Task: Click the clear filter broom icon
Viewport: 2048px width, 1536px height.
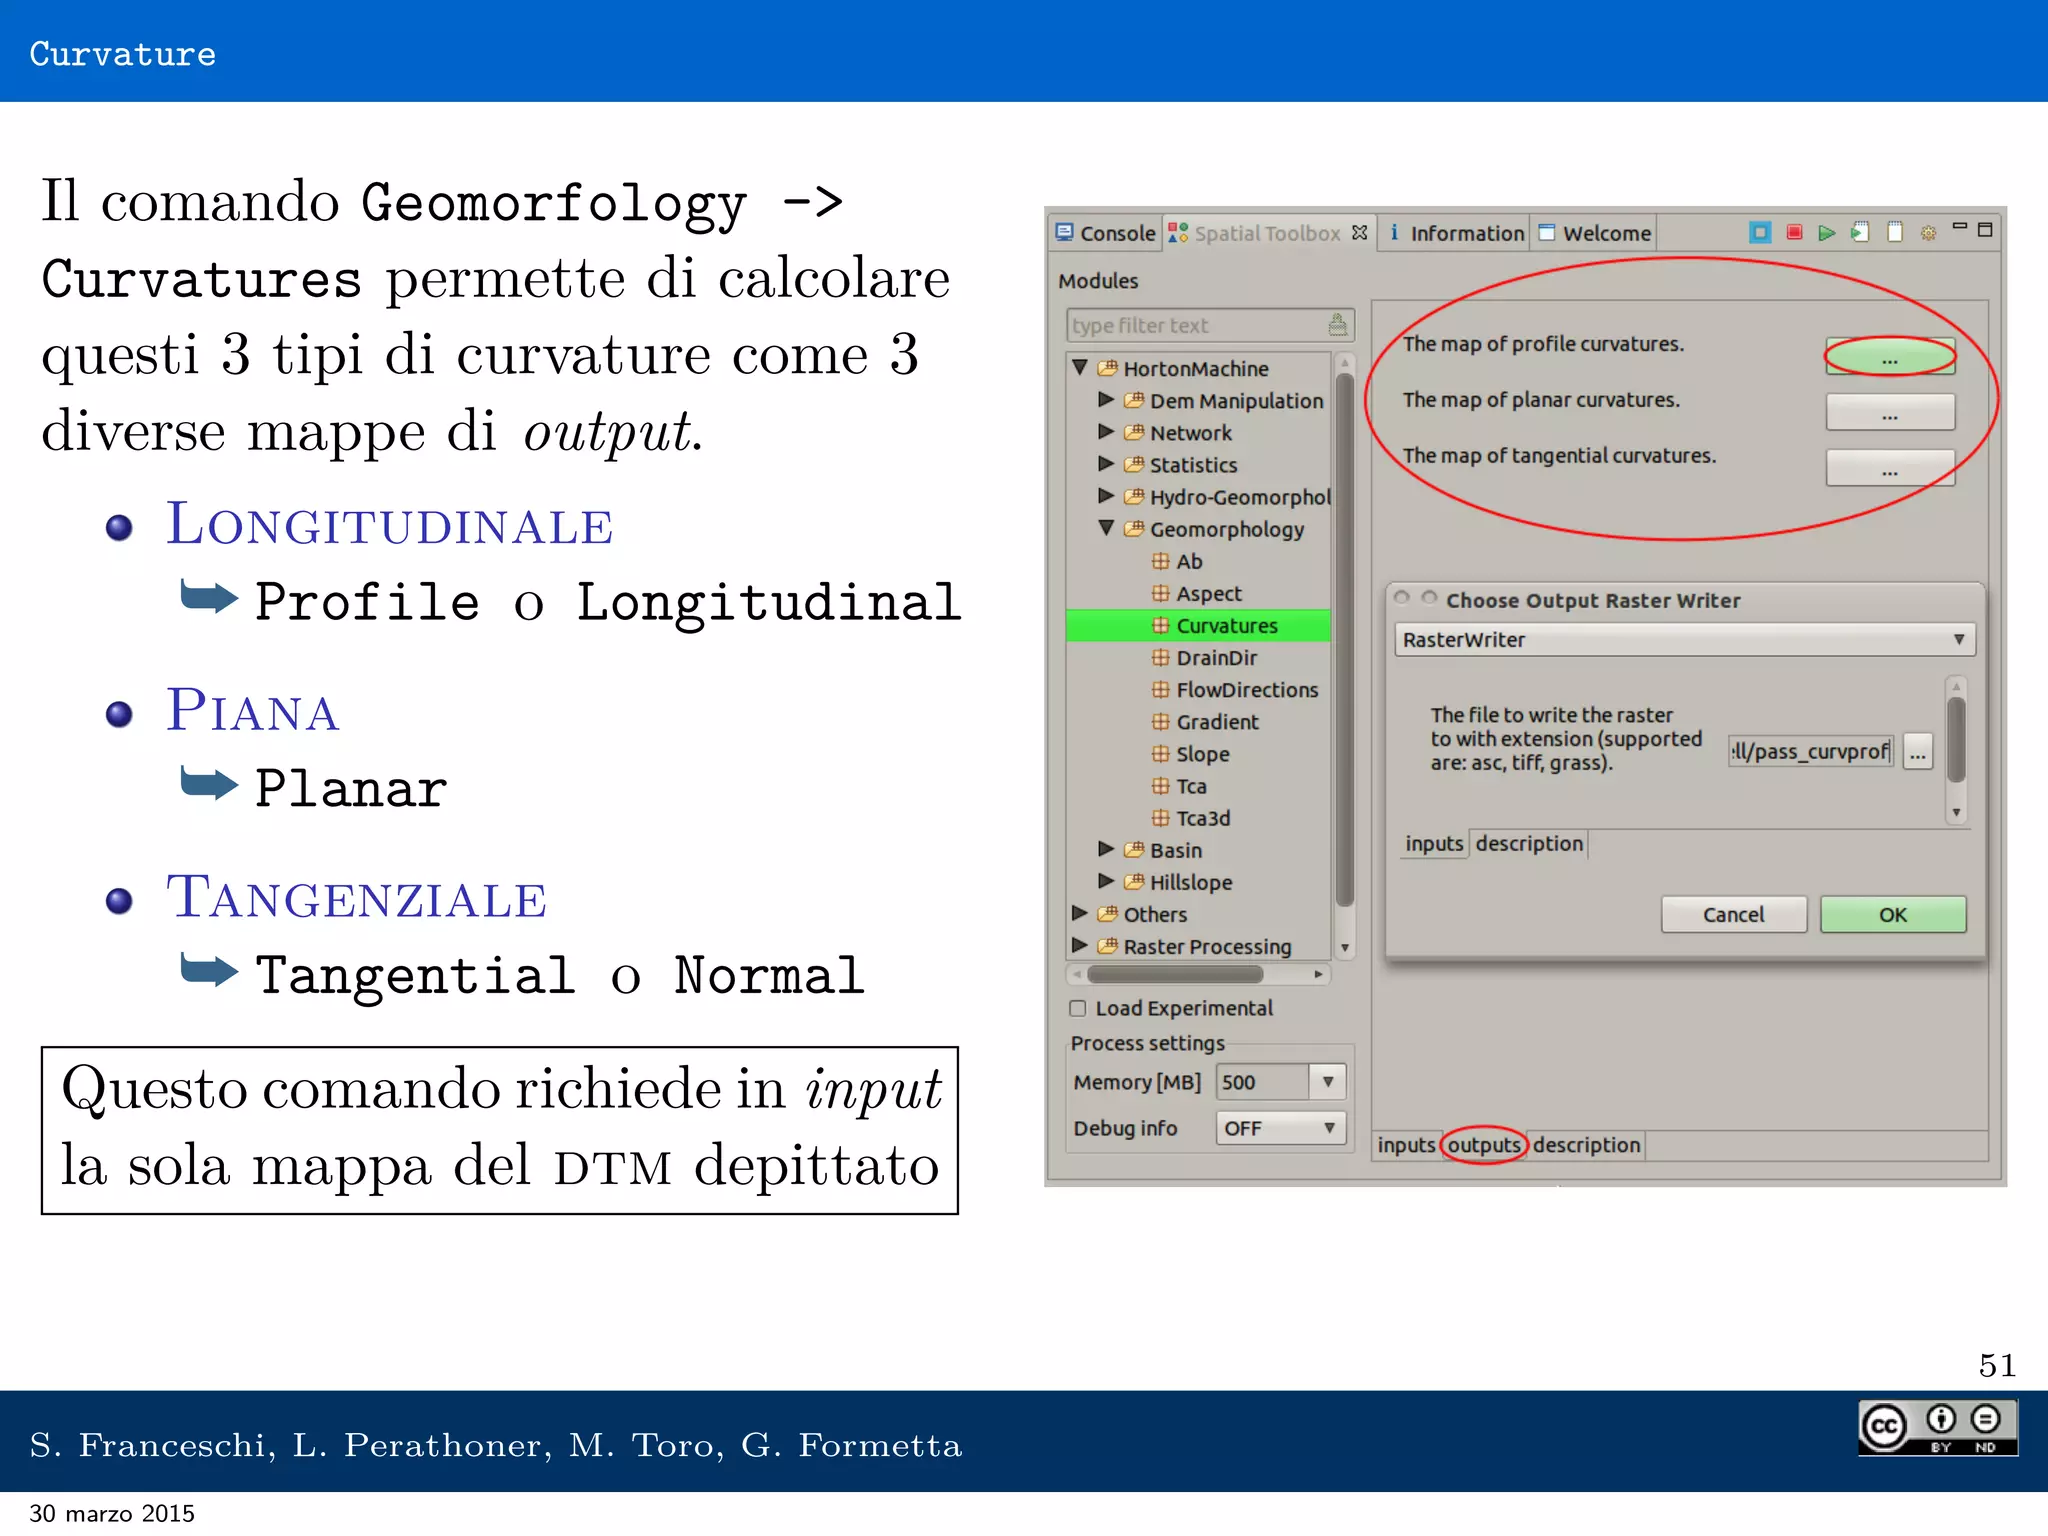Action: (1337, 324)
